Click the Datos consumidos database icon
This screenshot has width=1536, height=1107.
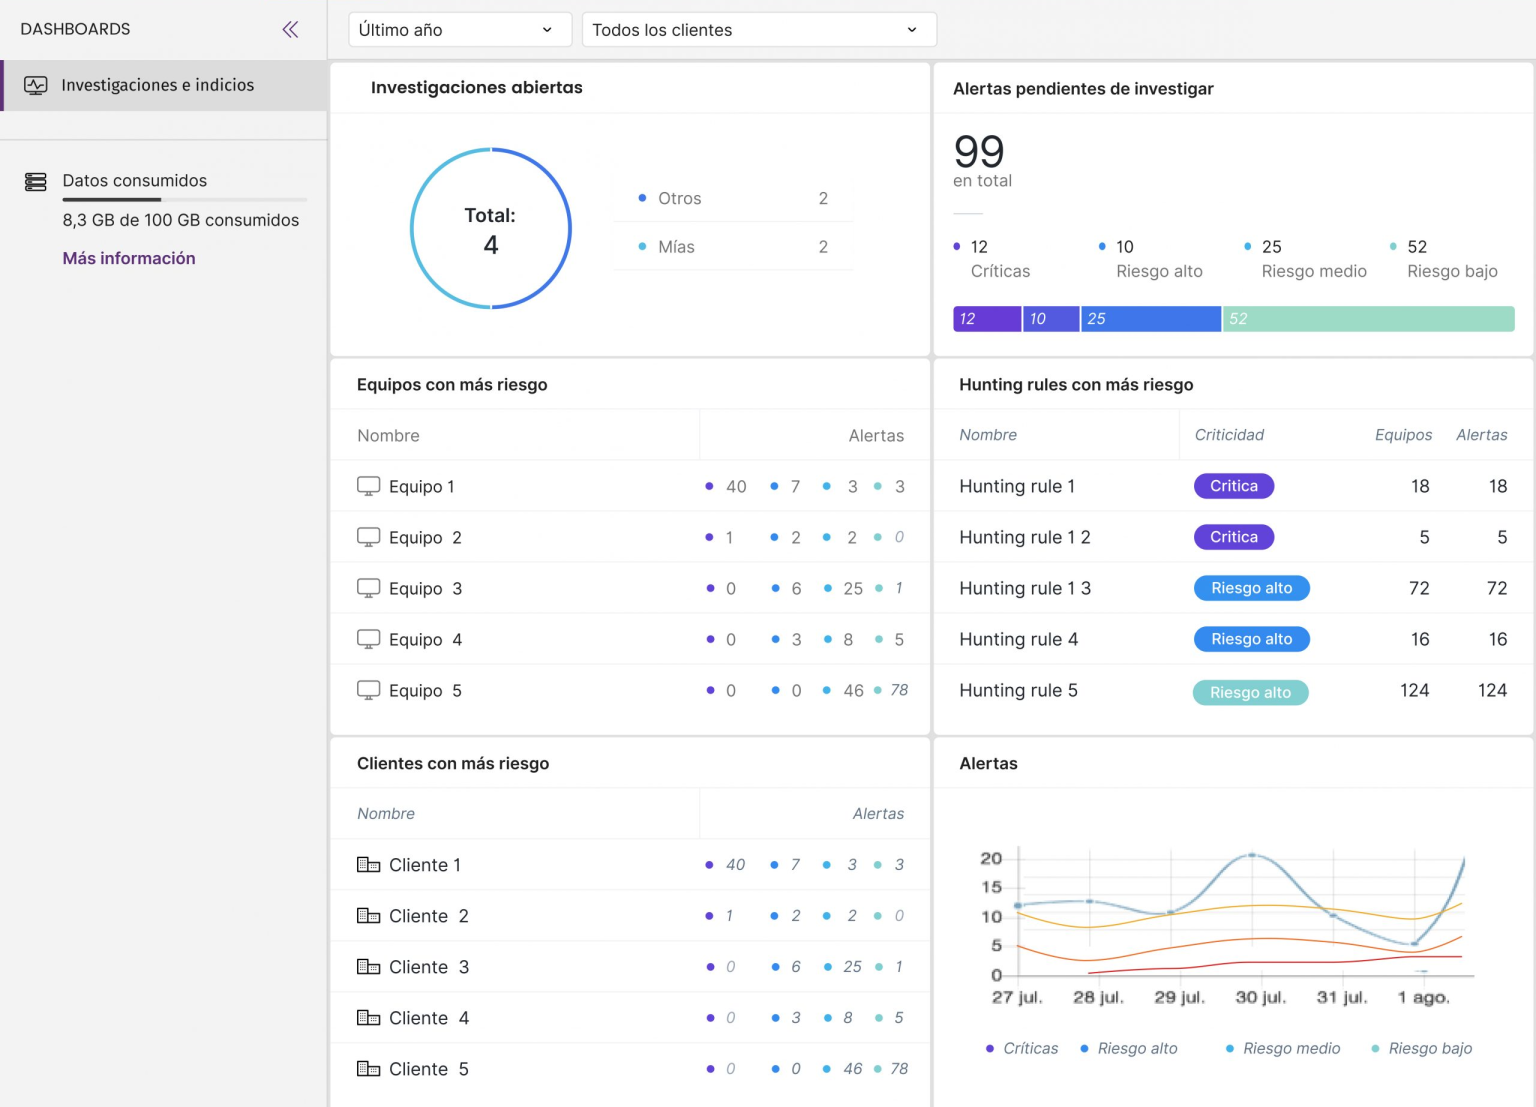36,181
